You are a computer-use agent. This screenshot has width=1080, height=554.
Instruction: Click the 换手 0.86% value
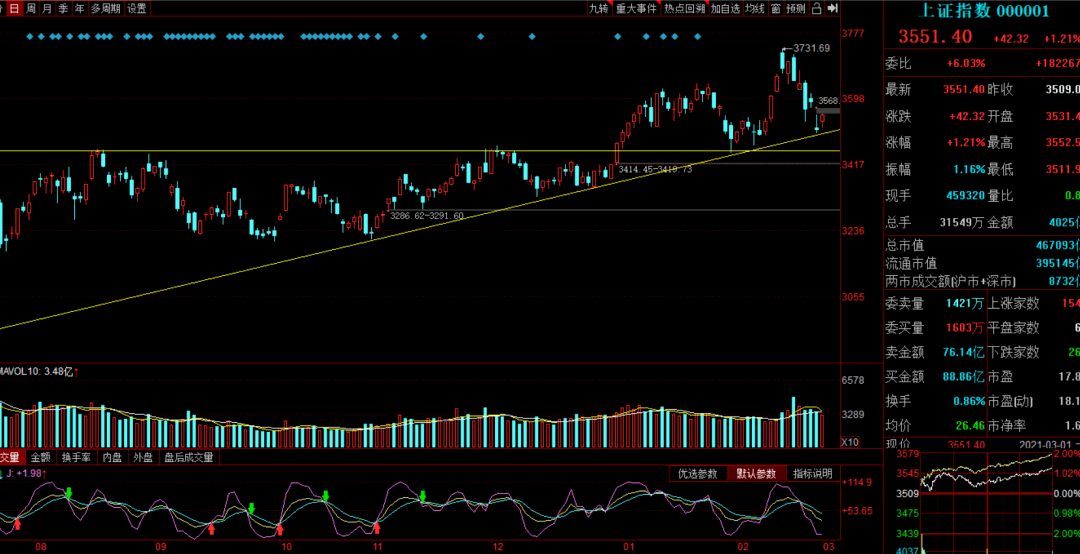(968, 401)
